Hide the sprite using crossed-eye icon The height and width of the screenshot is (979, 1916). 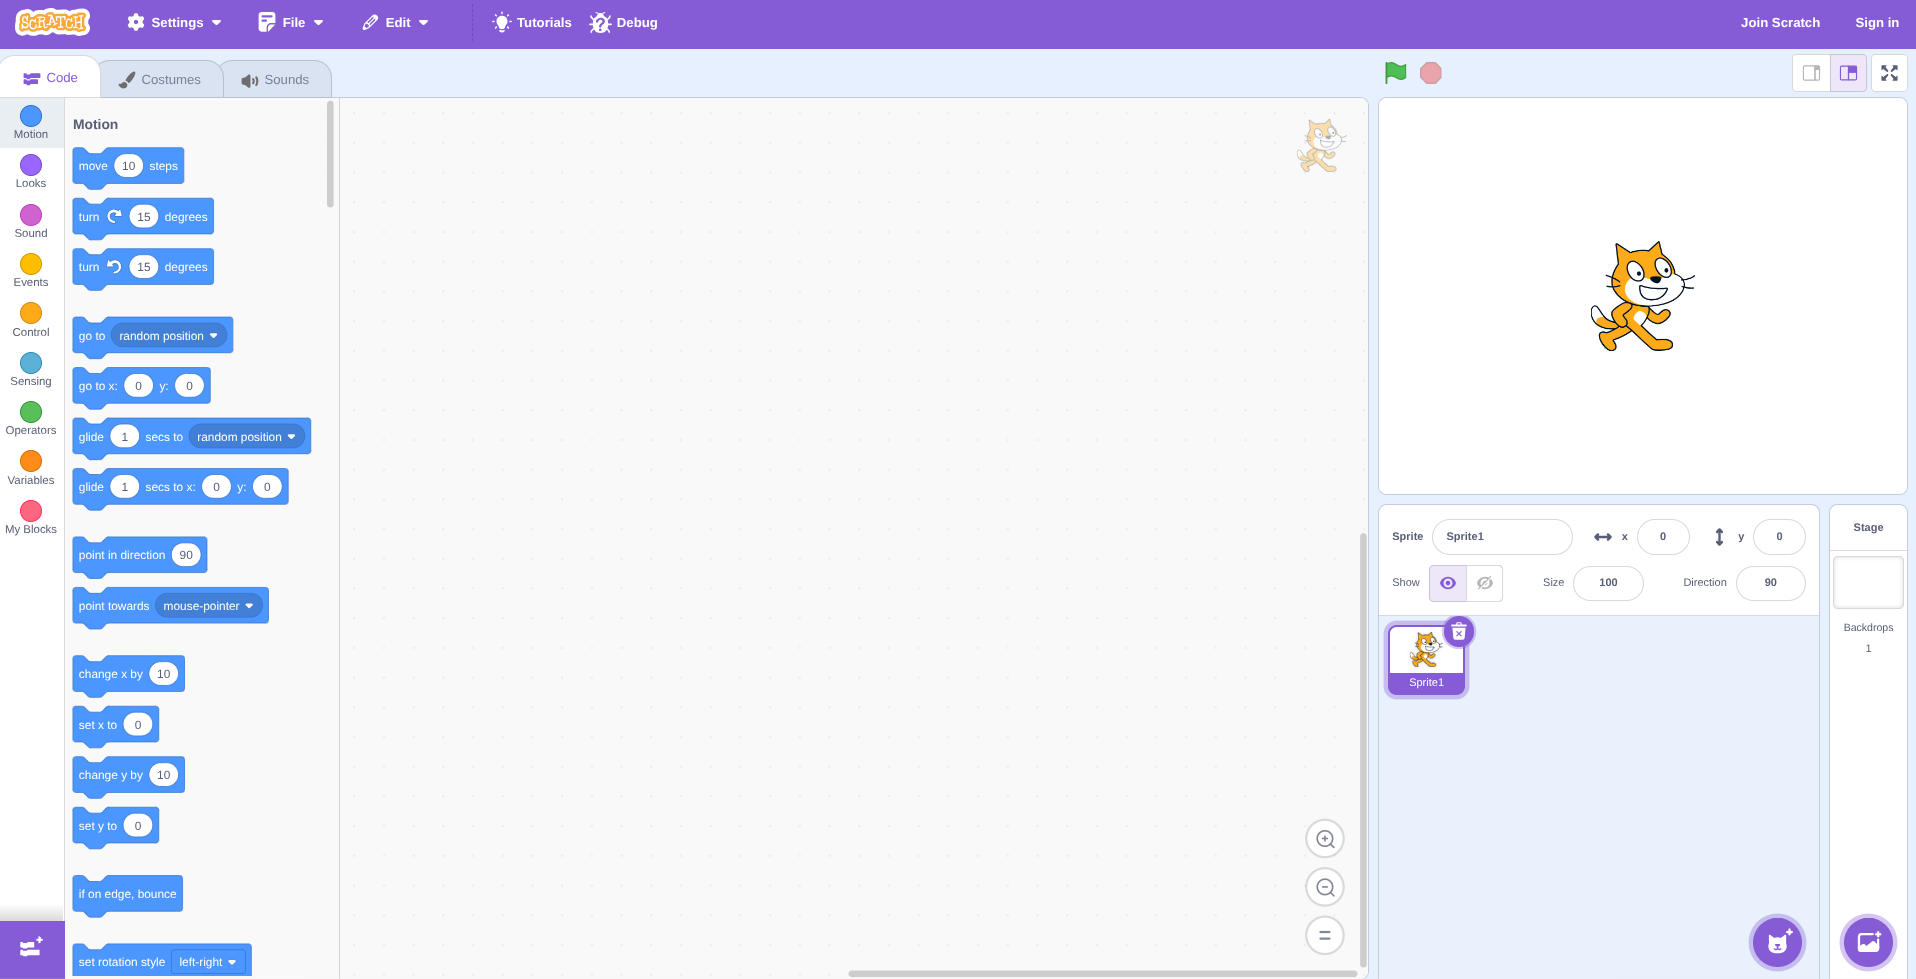pyautogui.click(x=1485, y=583)
